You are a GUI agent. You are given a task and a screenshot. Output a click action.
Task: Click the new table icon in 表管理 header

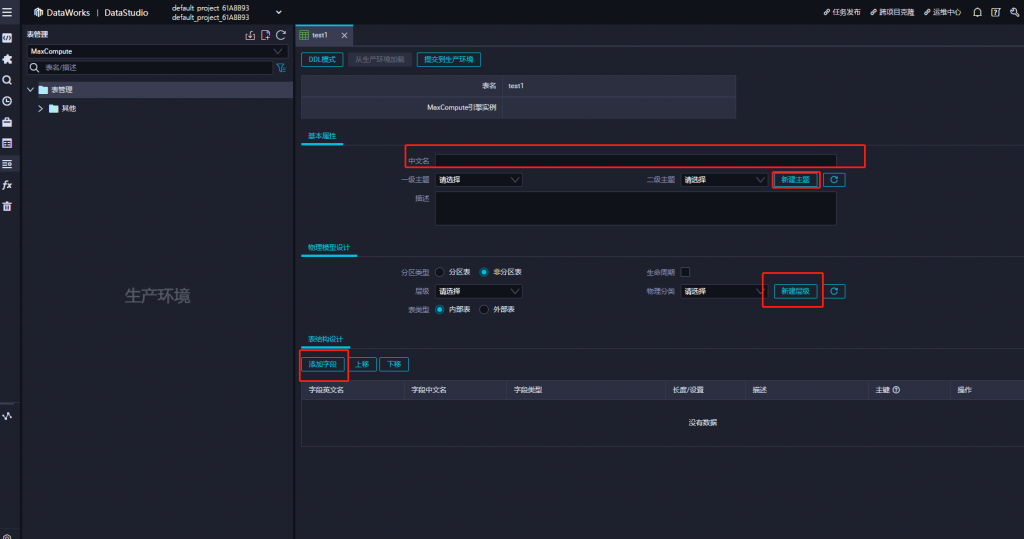pyautogui.click(x=265, y=35)
